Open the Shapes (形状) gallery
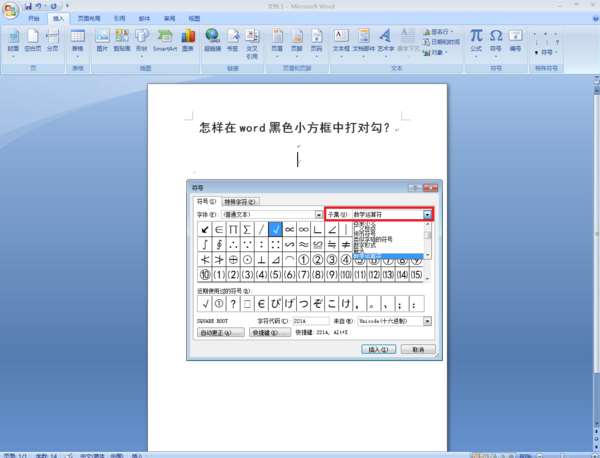This screenshot has height=458, width=600. point(142,43)
